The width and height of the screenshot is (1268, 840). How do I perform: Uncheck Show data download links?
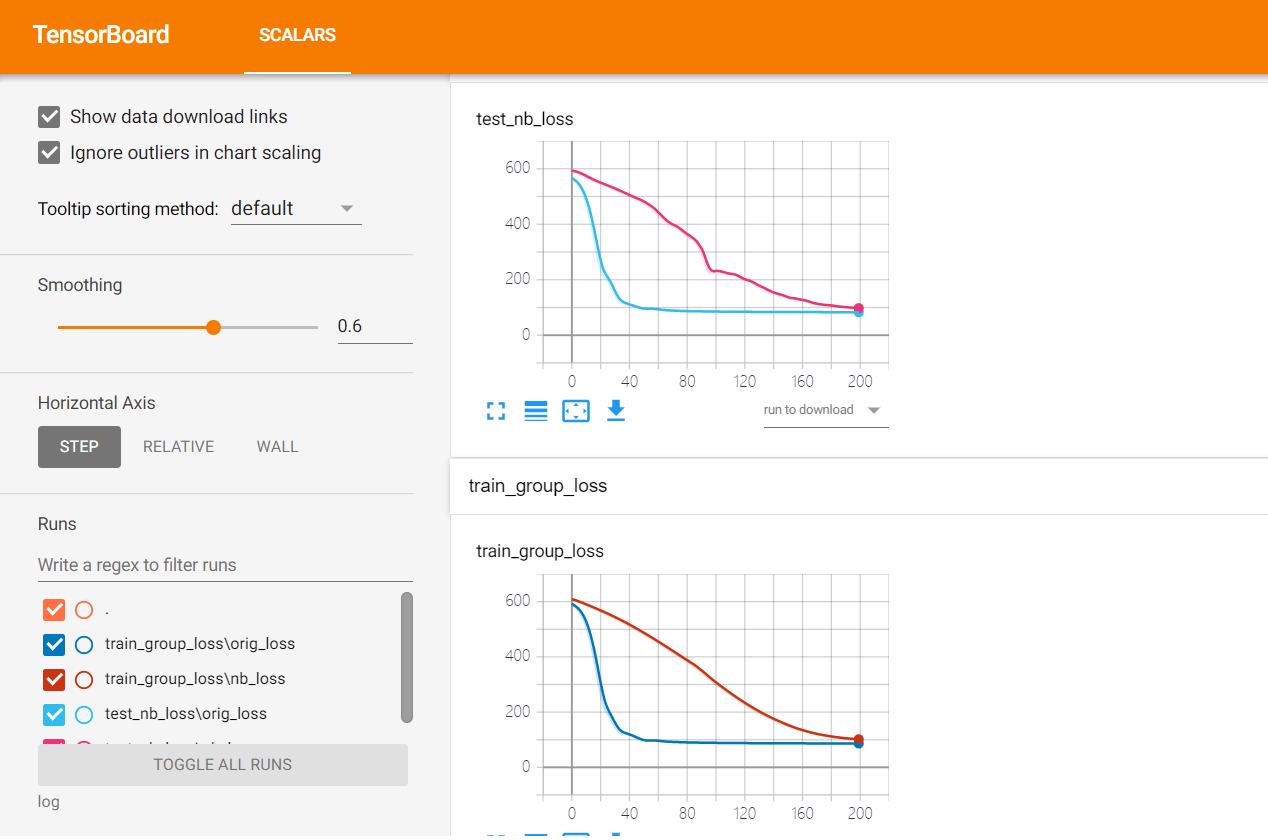[49, 117]
